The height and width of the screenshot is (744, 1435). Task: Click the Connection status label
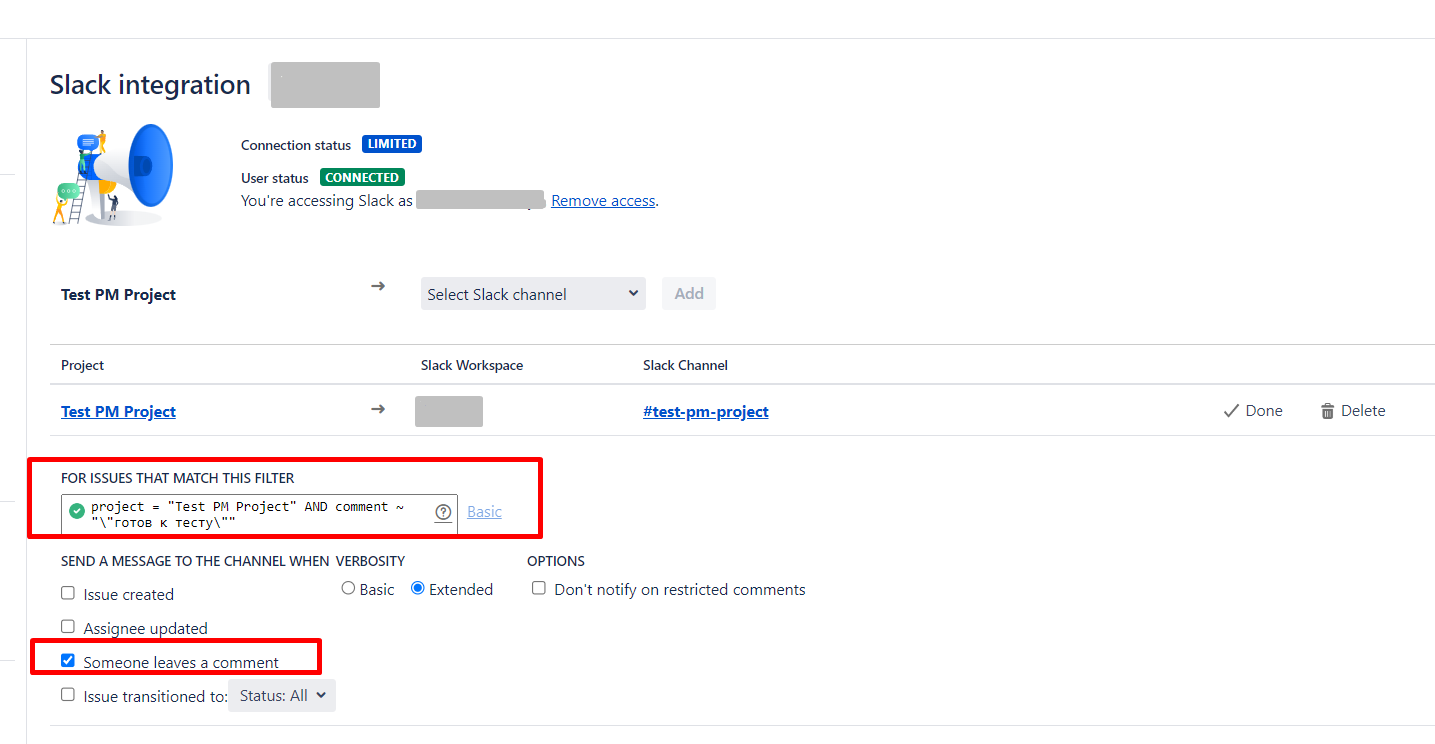click(x=296, y=145)
